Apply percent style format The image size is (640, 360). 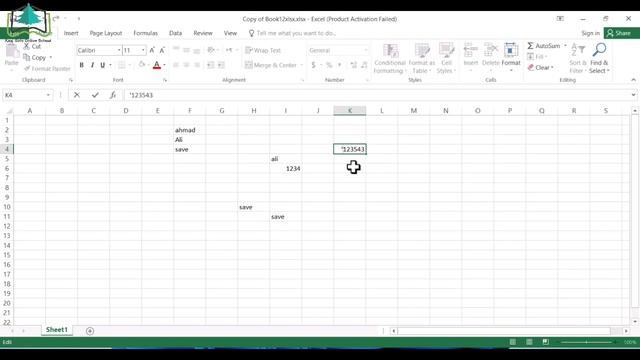[329, 65]
